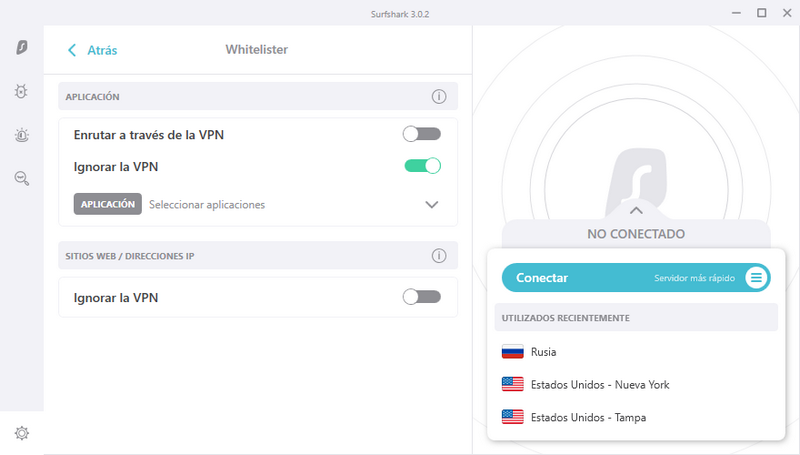The height and width of the screenshot is (455, 800).
Task: Click the Whitelister page title
Action: (x=257, y=49)
